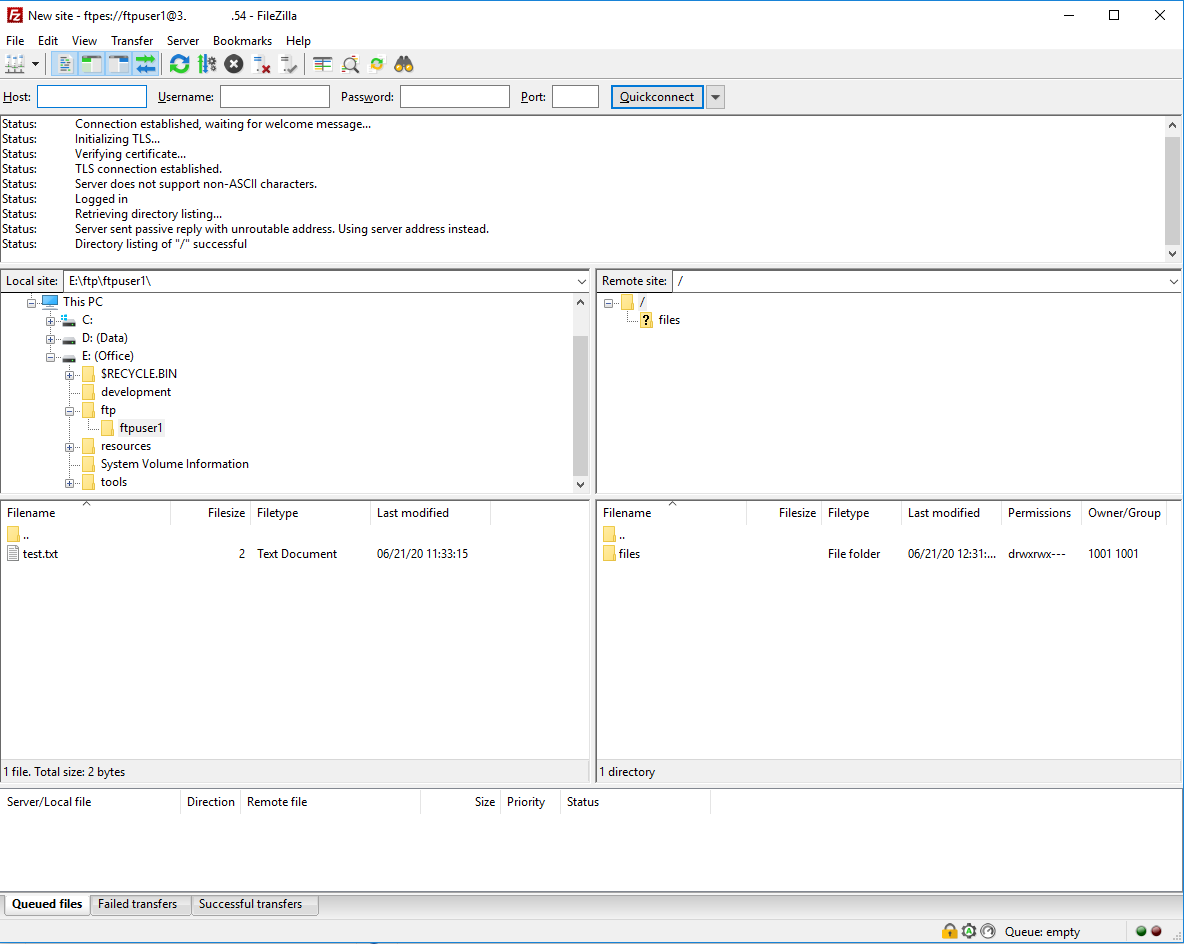Toggle the local directory tree display
Viewport: 1184px width, 944px height.
91,64
